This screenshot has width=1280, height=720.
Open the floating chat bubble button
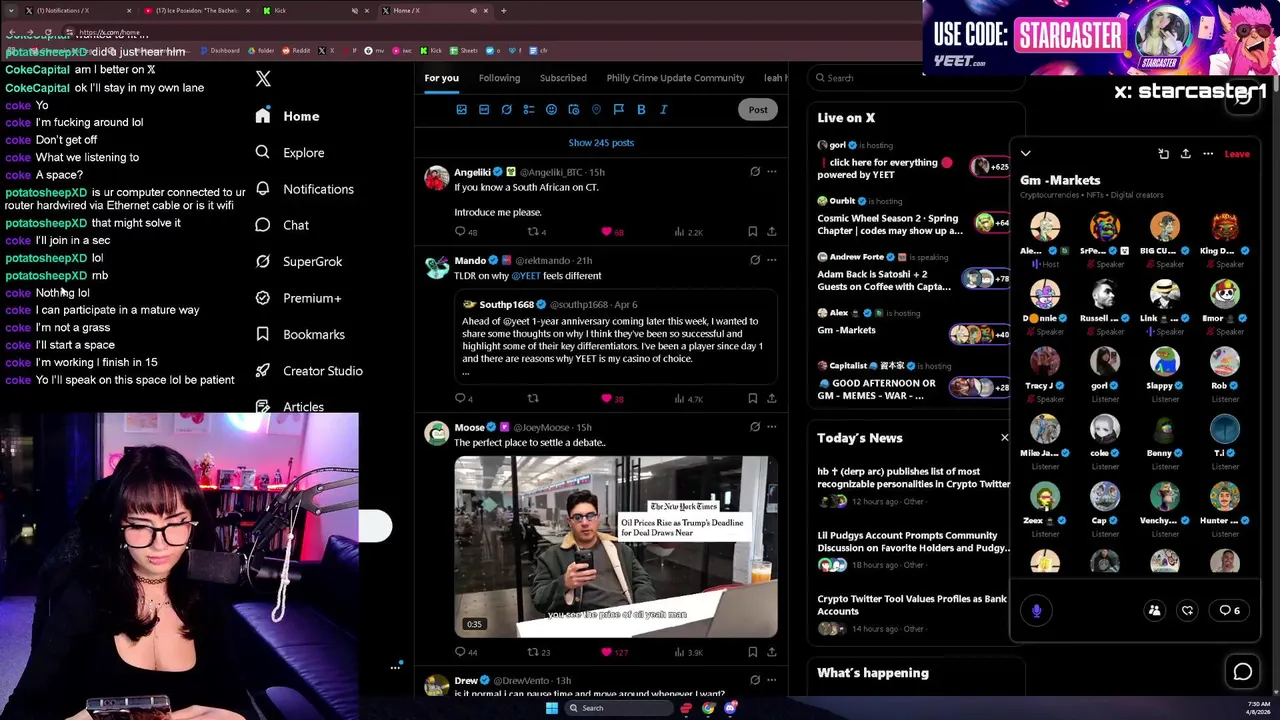[1243, 673]
